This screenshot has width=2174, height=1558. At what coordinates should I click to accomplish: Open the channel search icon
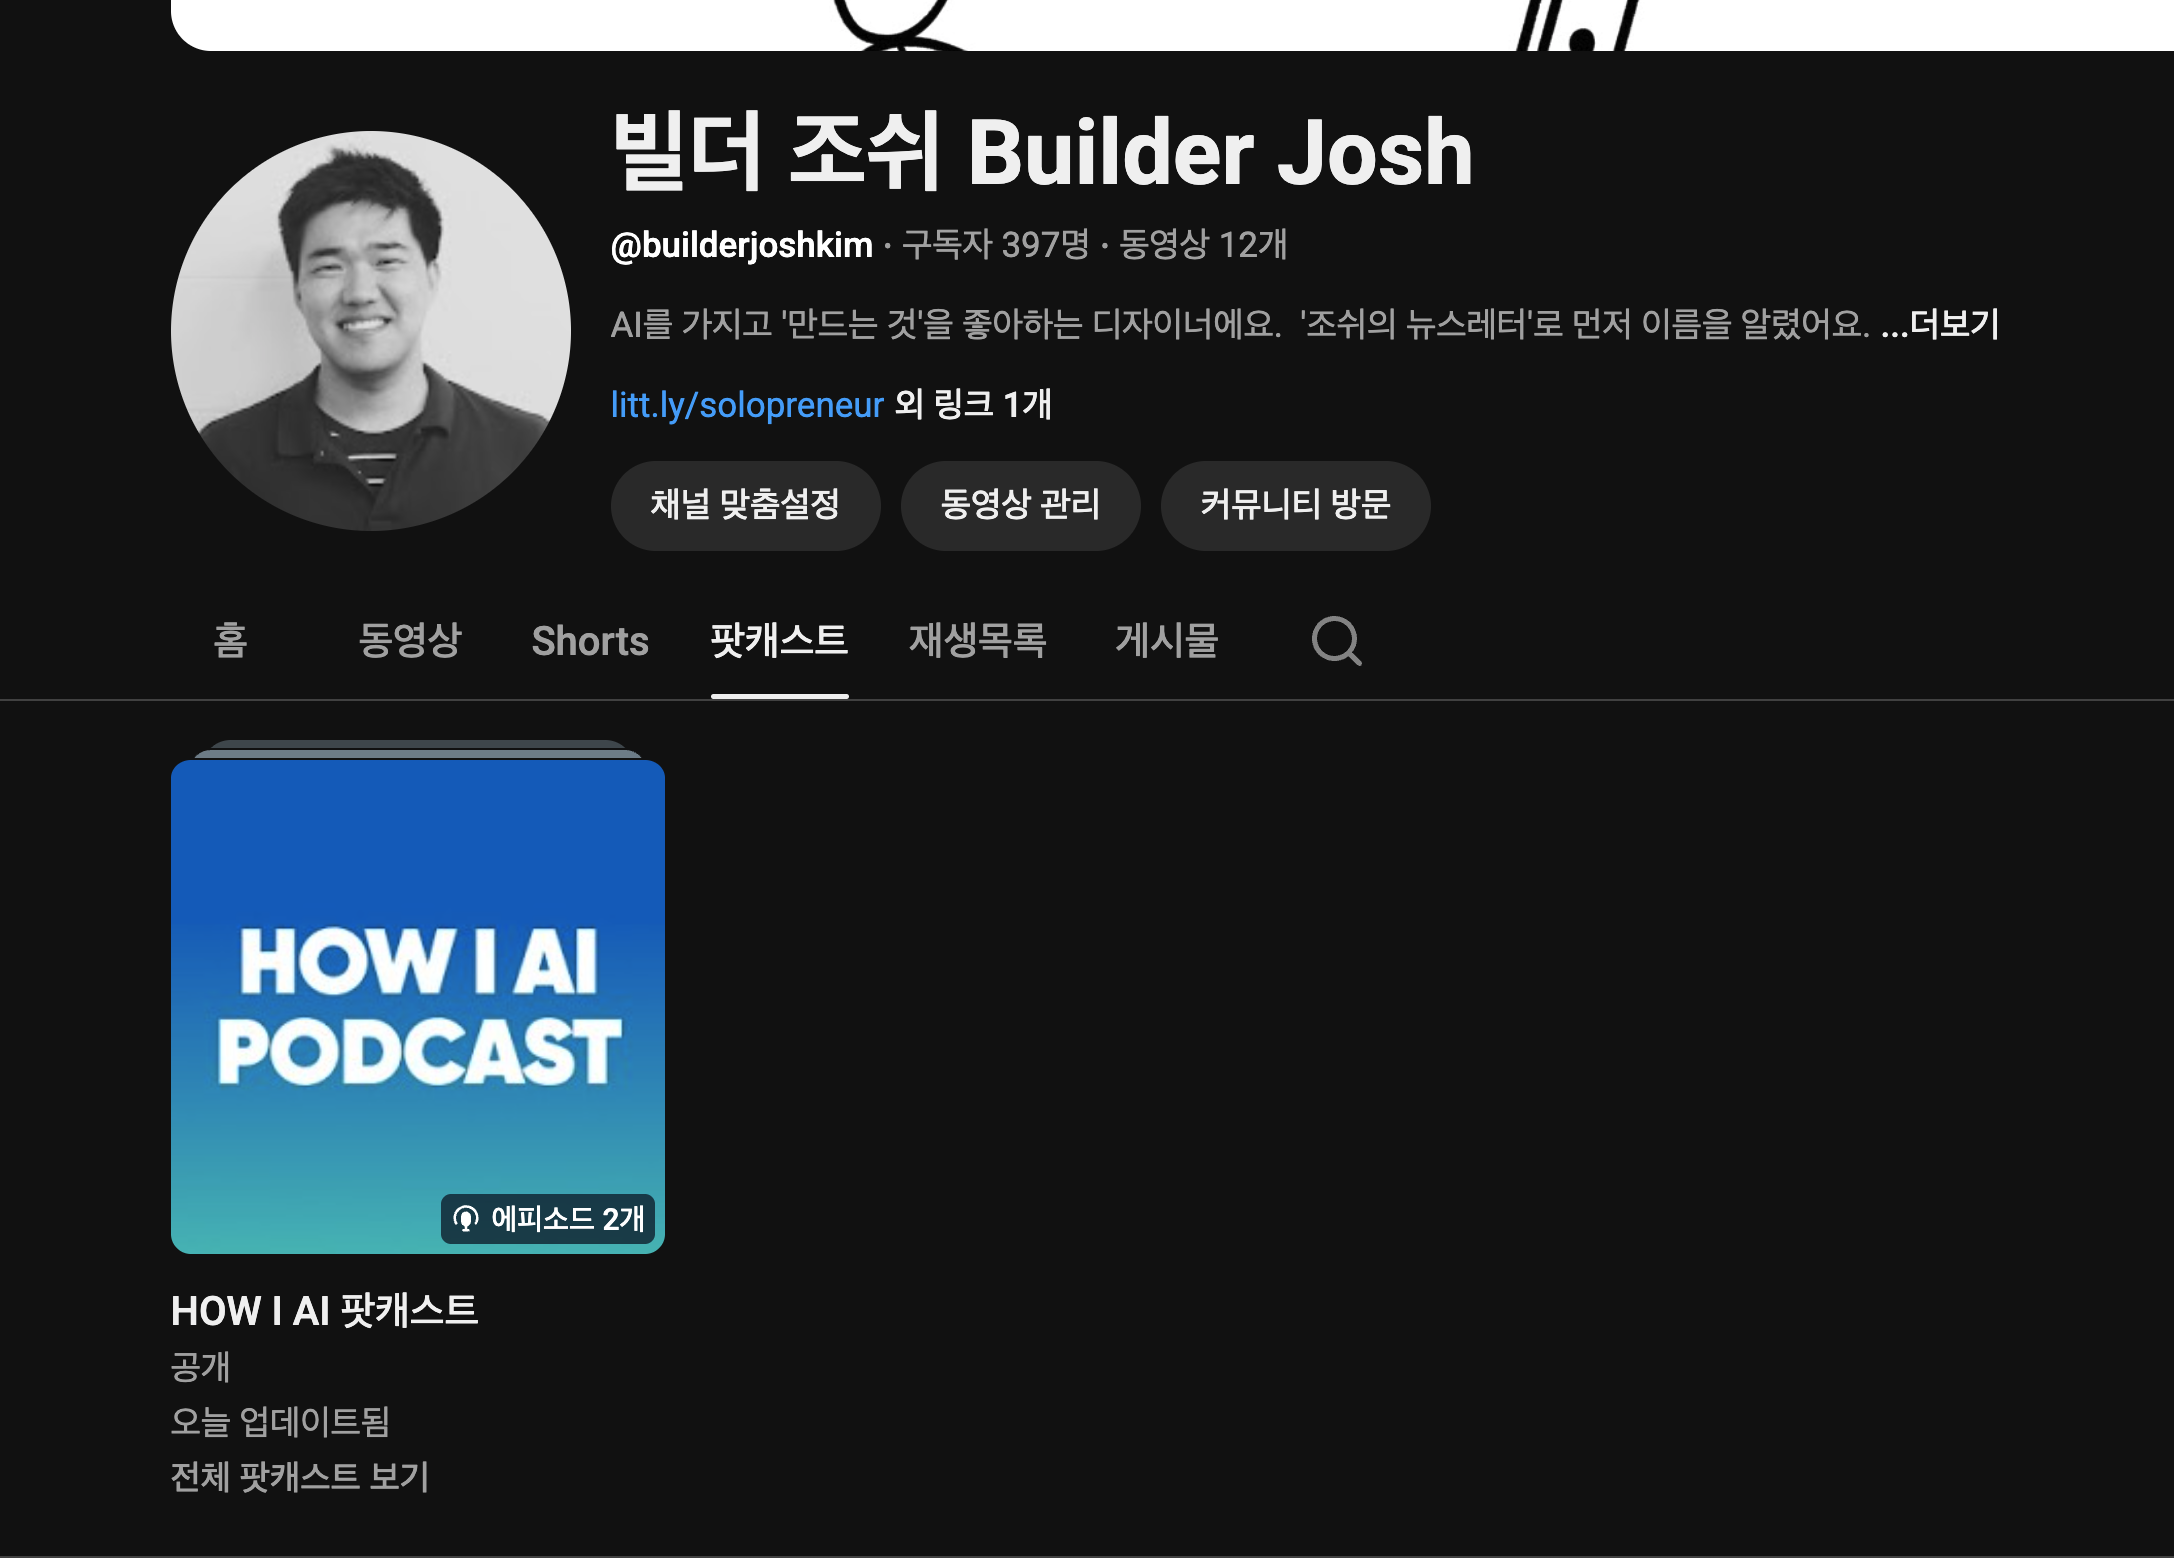coord(1338,642)
